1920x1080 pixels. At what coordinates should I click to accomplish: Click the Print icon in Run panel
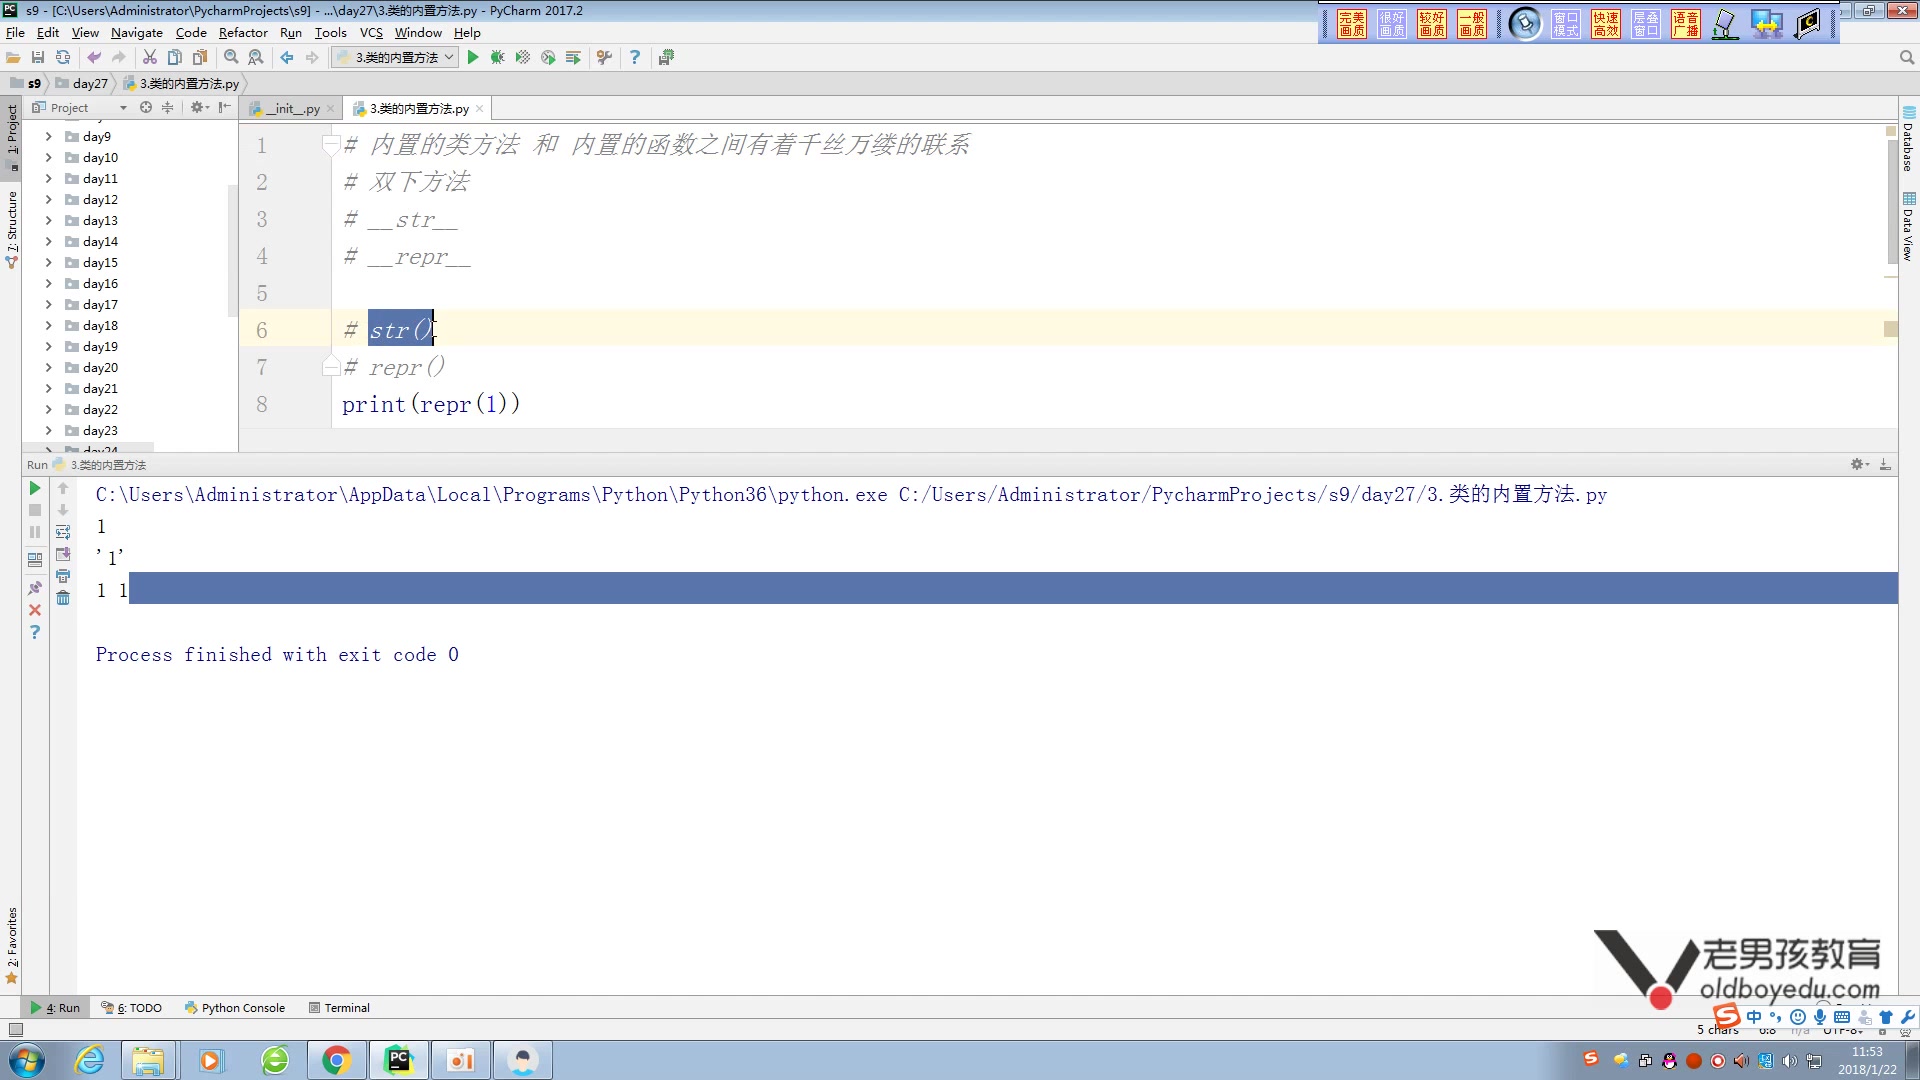(63, 576)
